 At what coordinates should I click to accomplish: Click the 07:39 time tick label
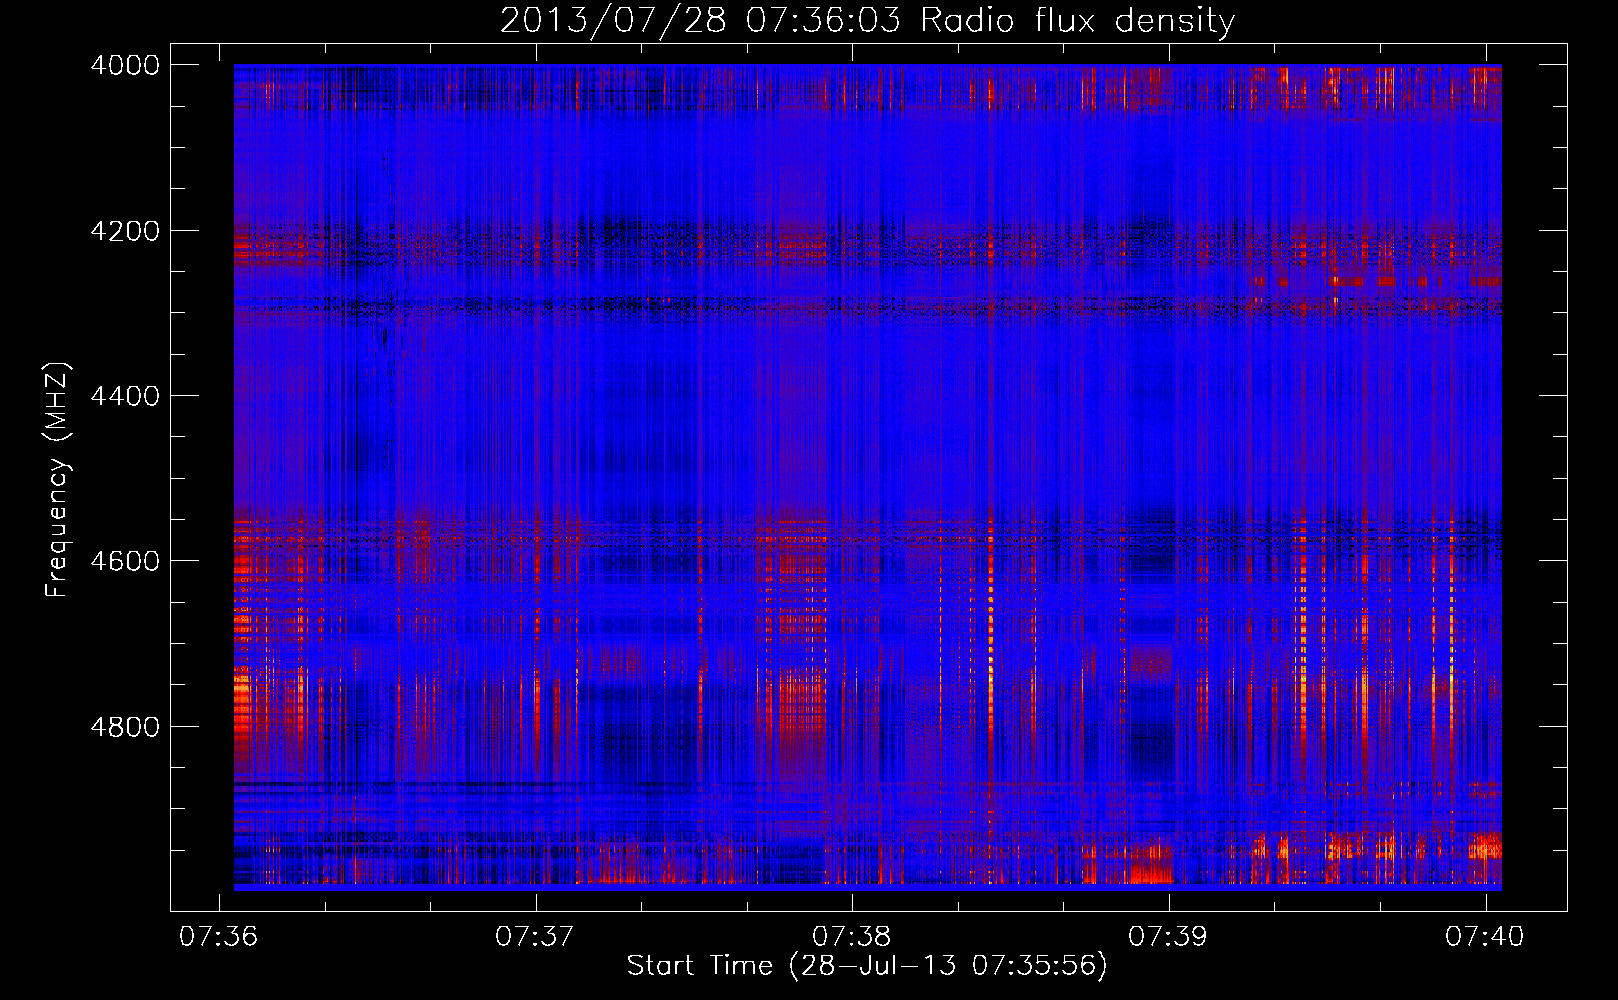(x=1167, y=937)
